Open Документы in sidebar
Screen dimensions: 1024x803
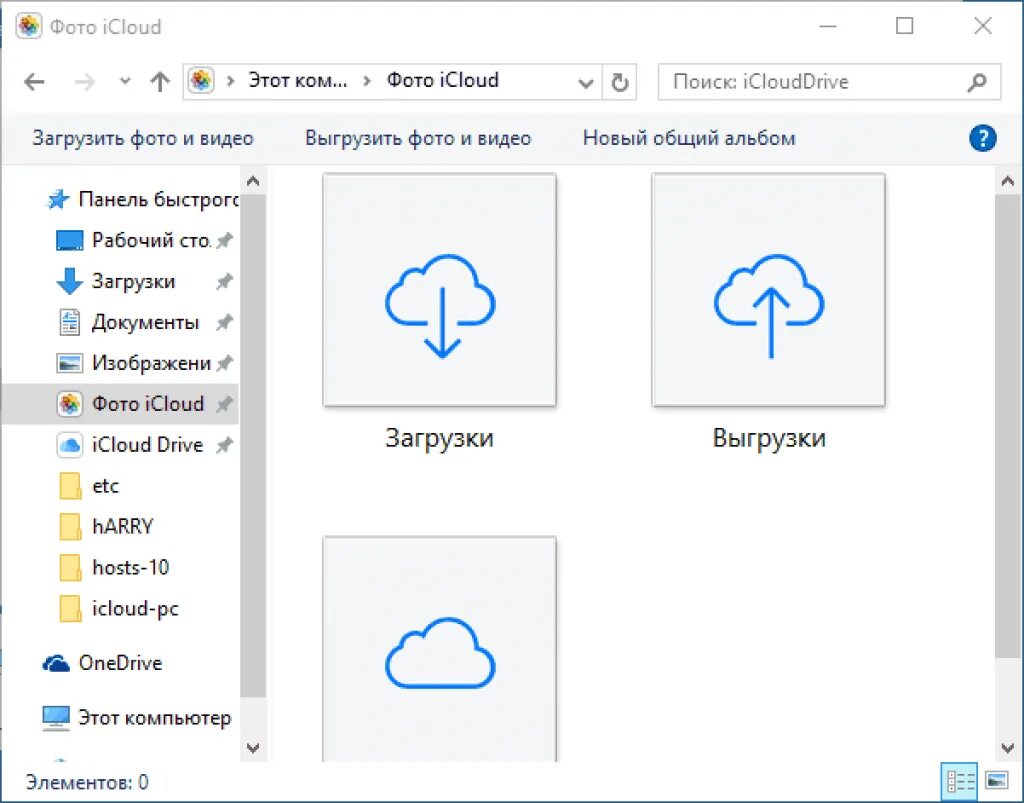[129, 323]
